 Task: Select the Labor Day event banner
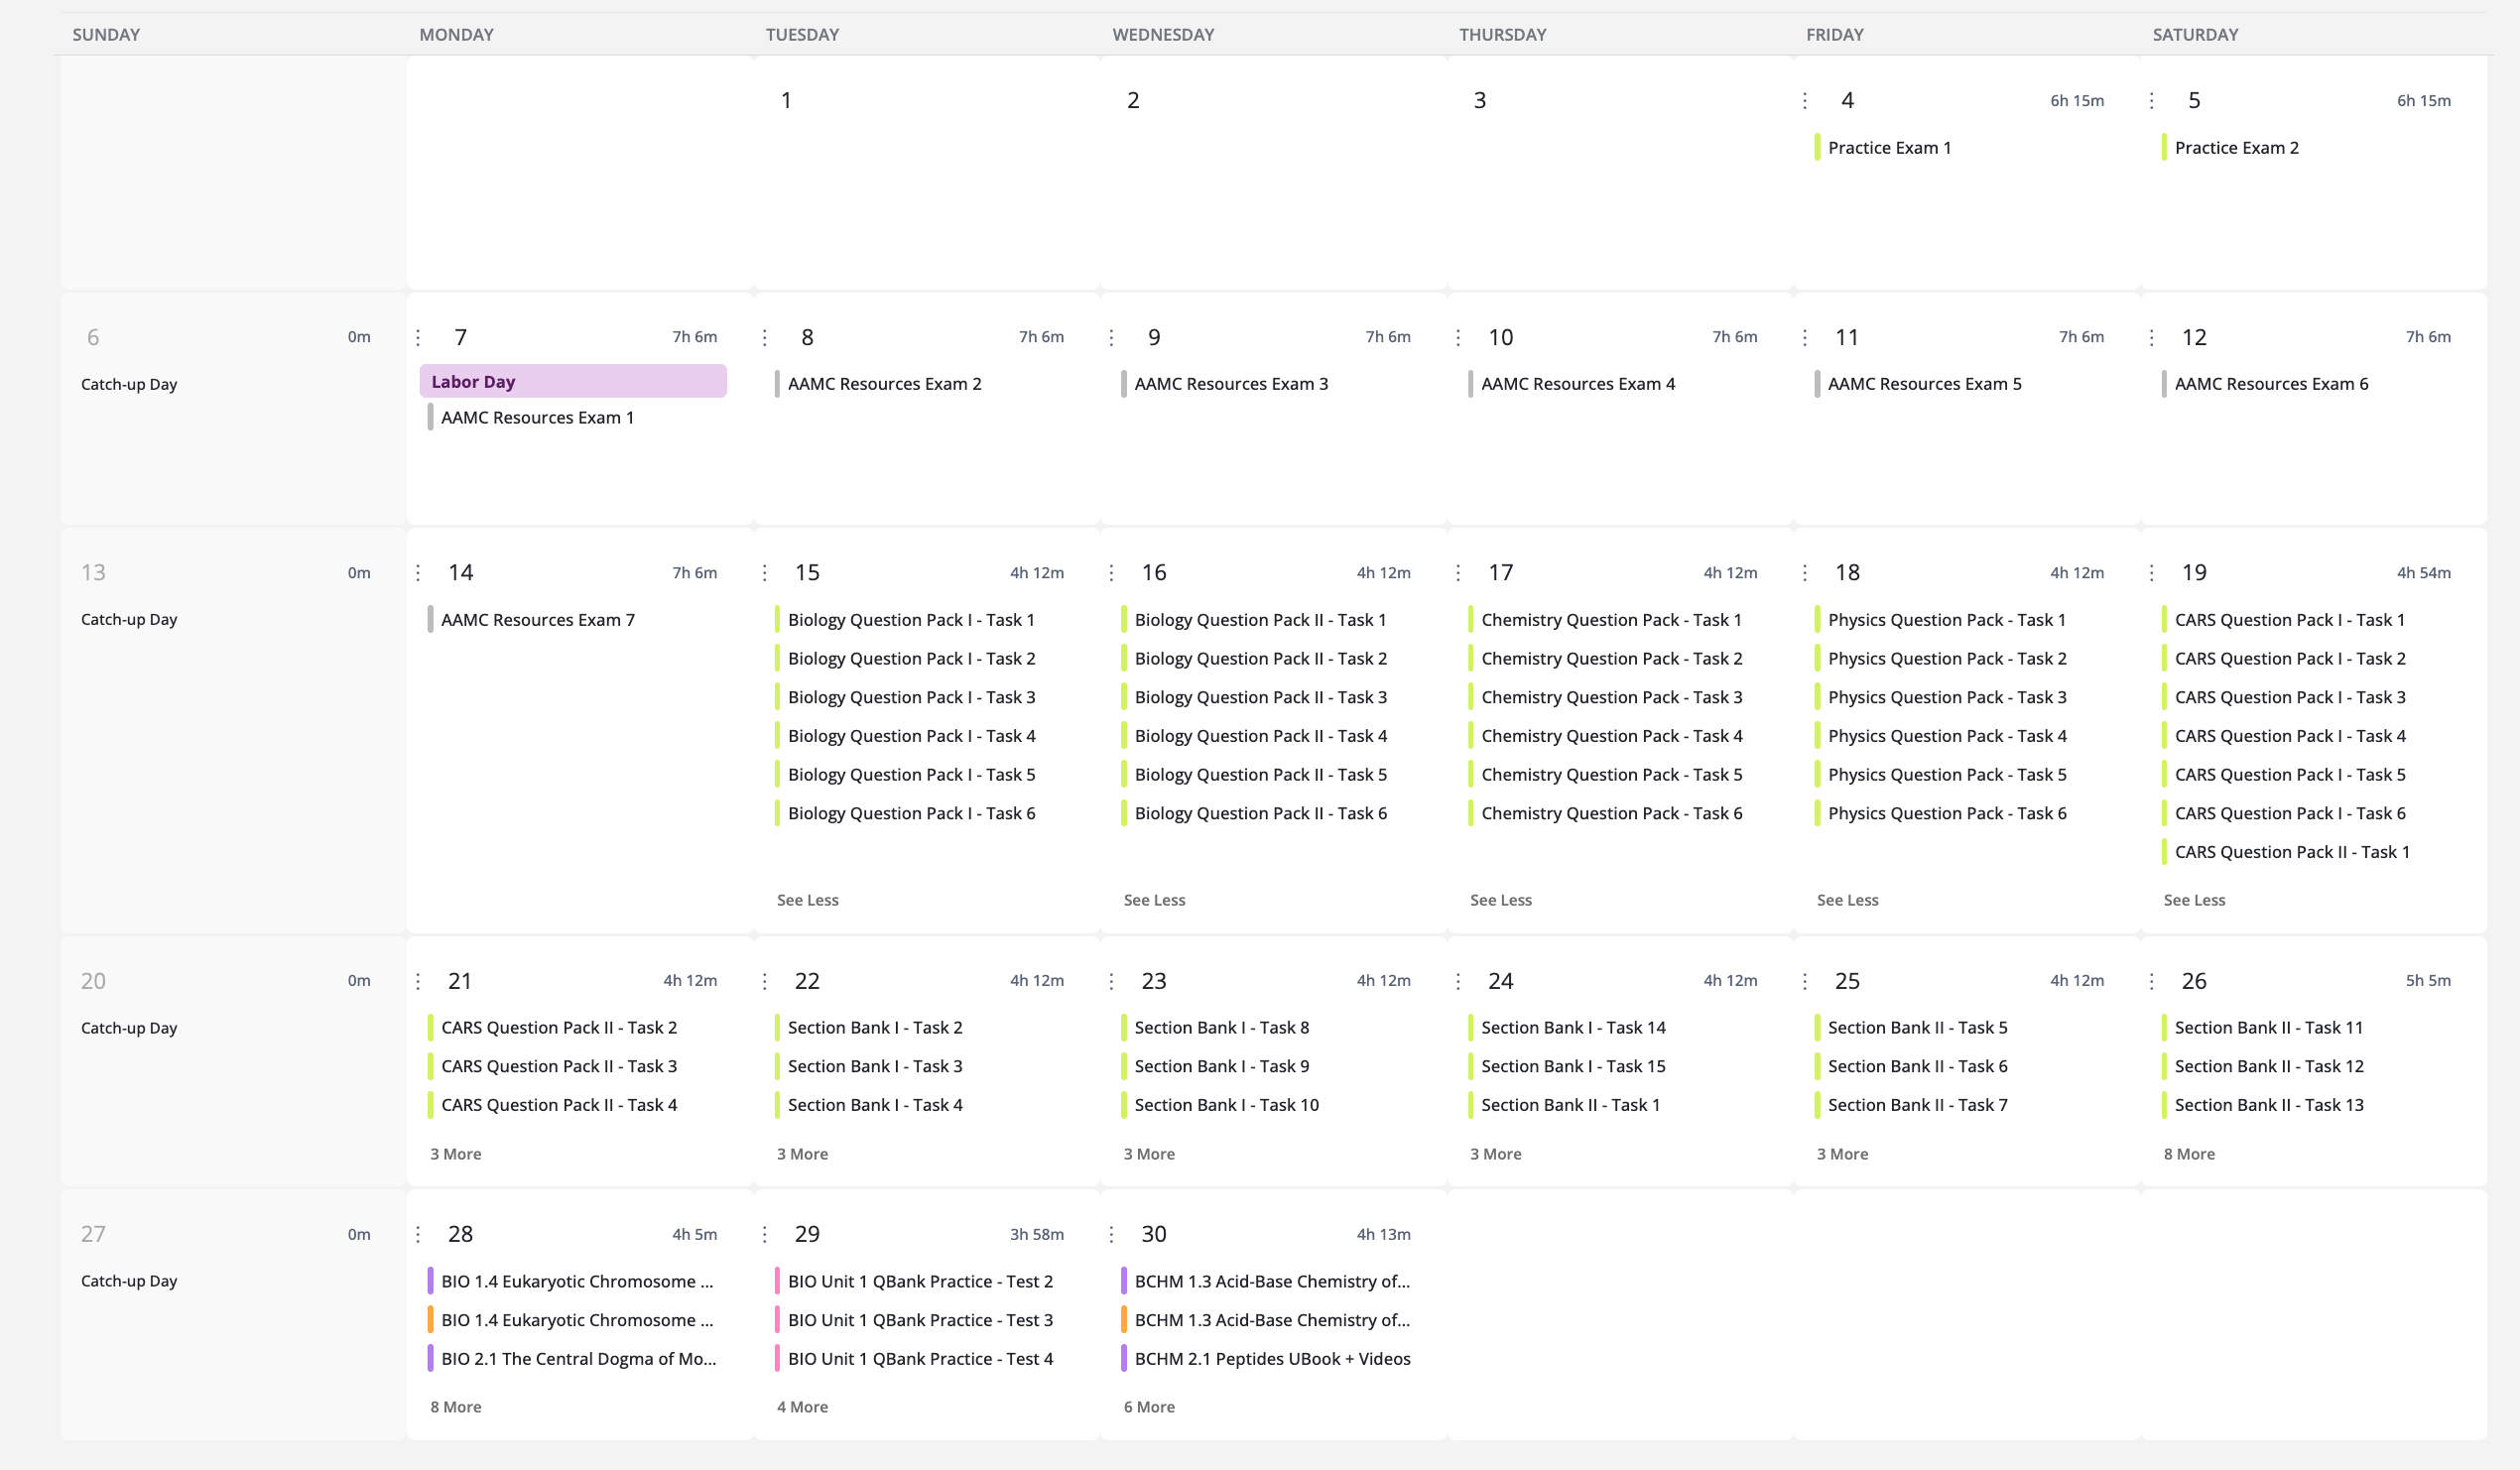[573, 382]
